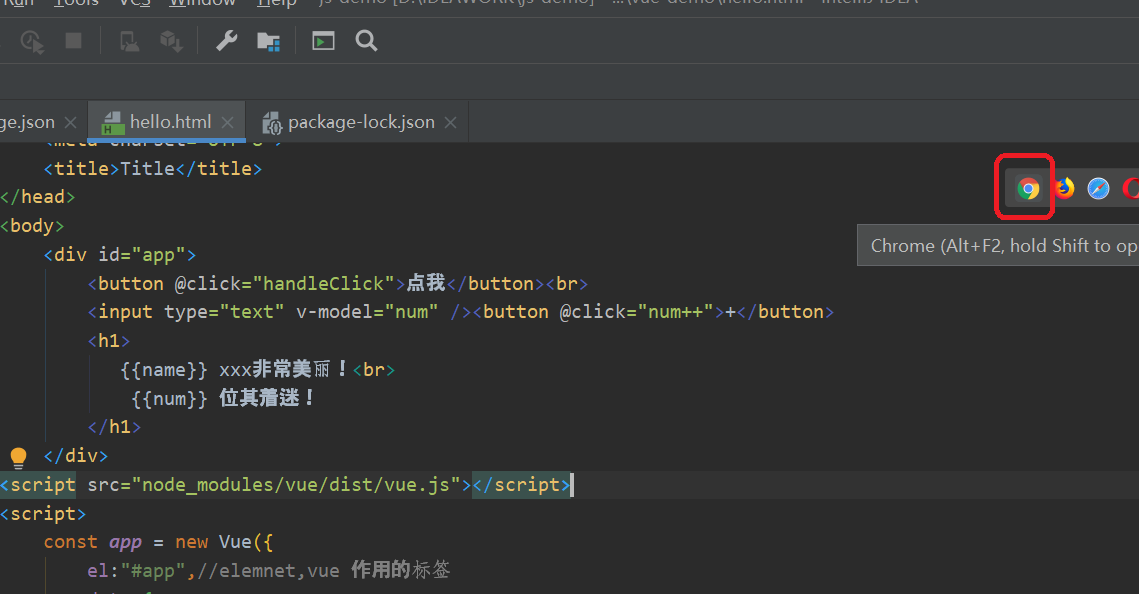Click the closing div tag
The height and width of the screenshot is (594, 1139).
tap(76, 456)
